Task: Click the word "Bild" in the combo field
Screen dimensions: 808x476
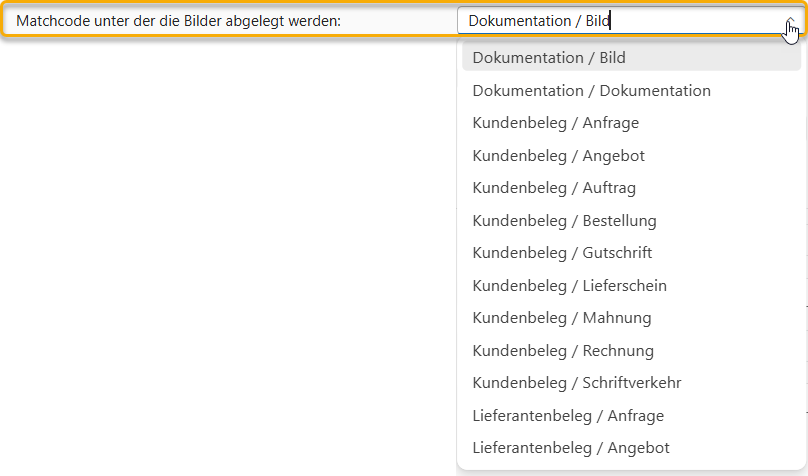Action: 597,21
